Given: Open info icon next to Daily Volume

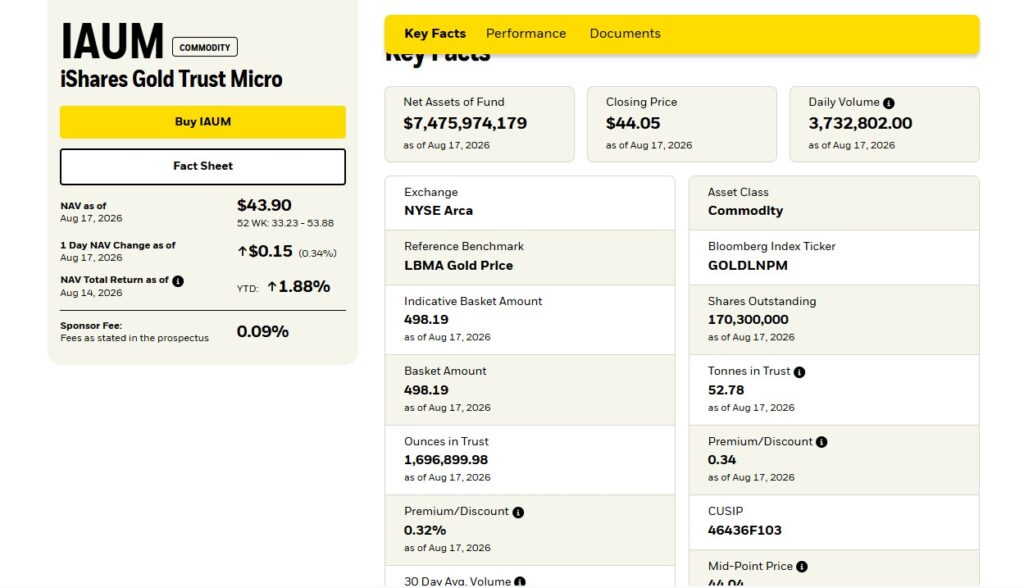Looking at the screenshot, I should [888, 103].
